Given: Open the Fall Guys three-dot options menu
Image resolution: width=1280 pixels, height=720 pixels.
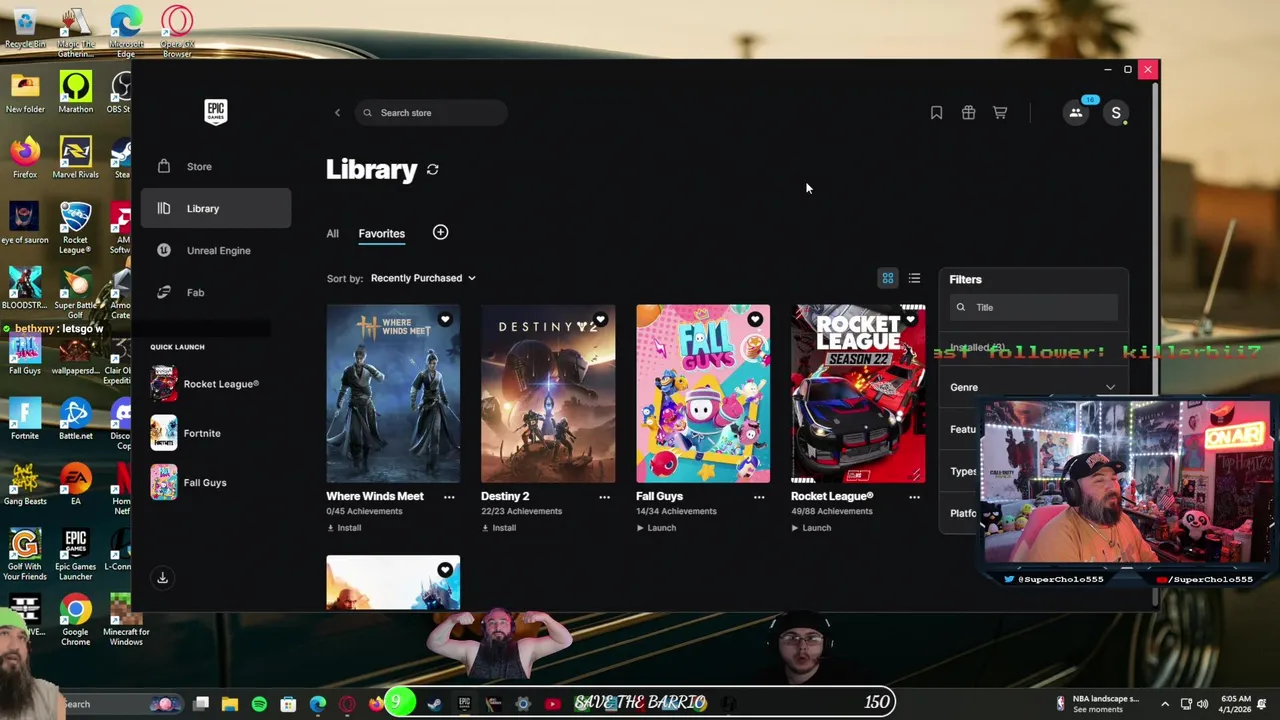Looking at the screenshot, I should click(759, 497).
